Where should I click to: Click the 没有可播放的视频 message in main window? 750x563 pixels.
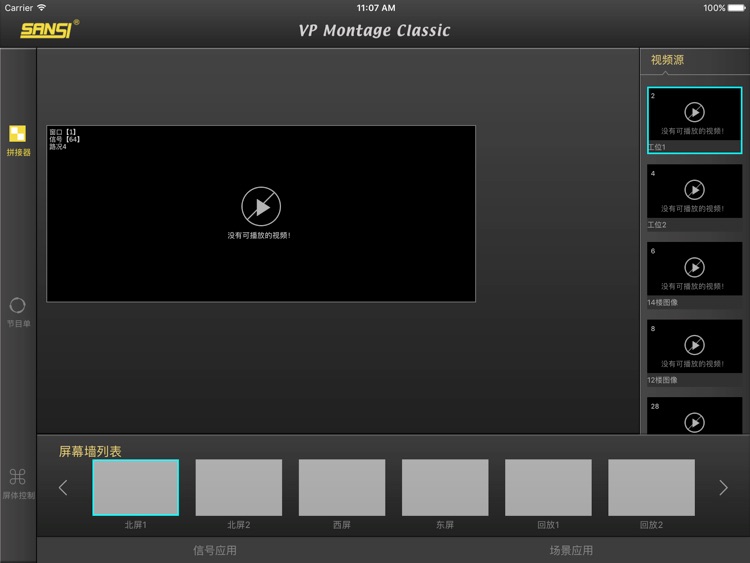tap(259, 235)
